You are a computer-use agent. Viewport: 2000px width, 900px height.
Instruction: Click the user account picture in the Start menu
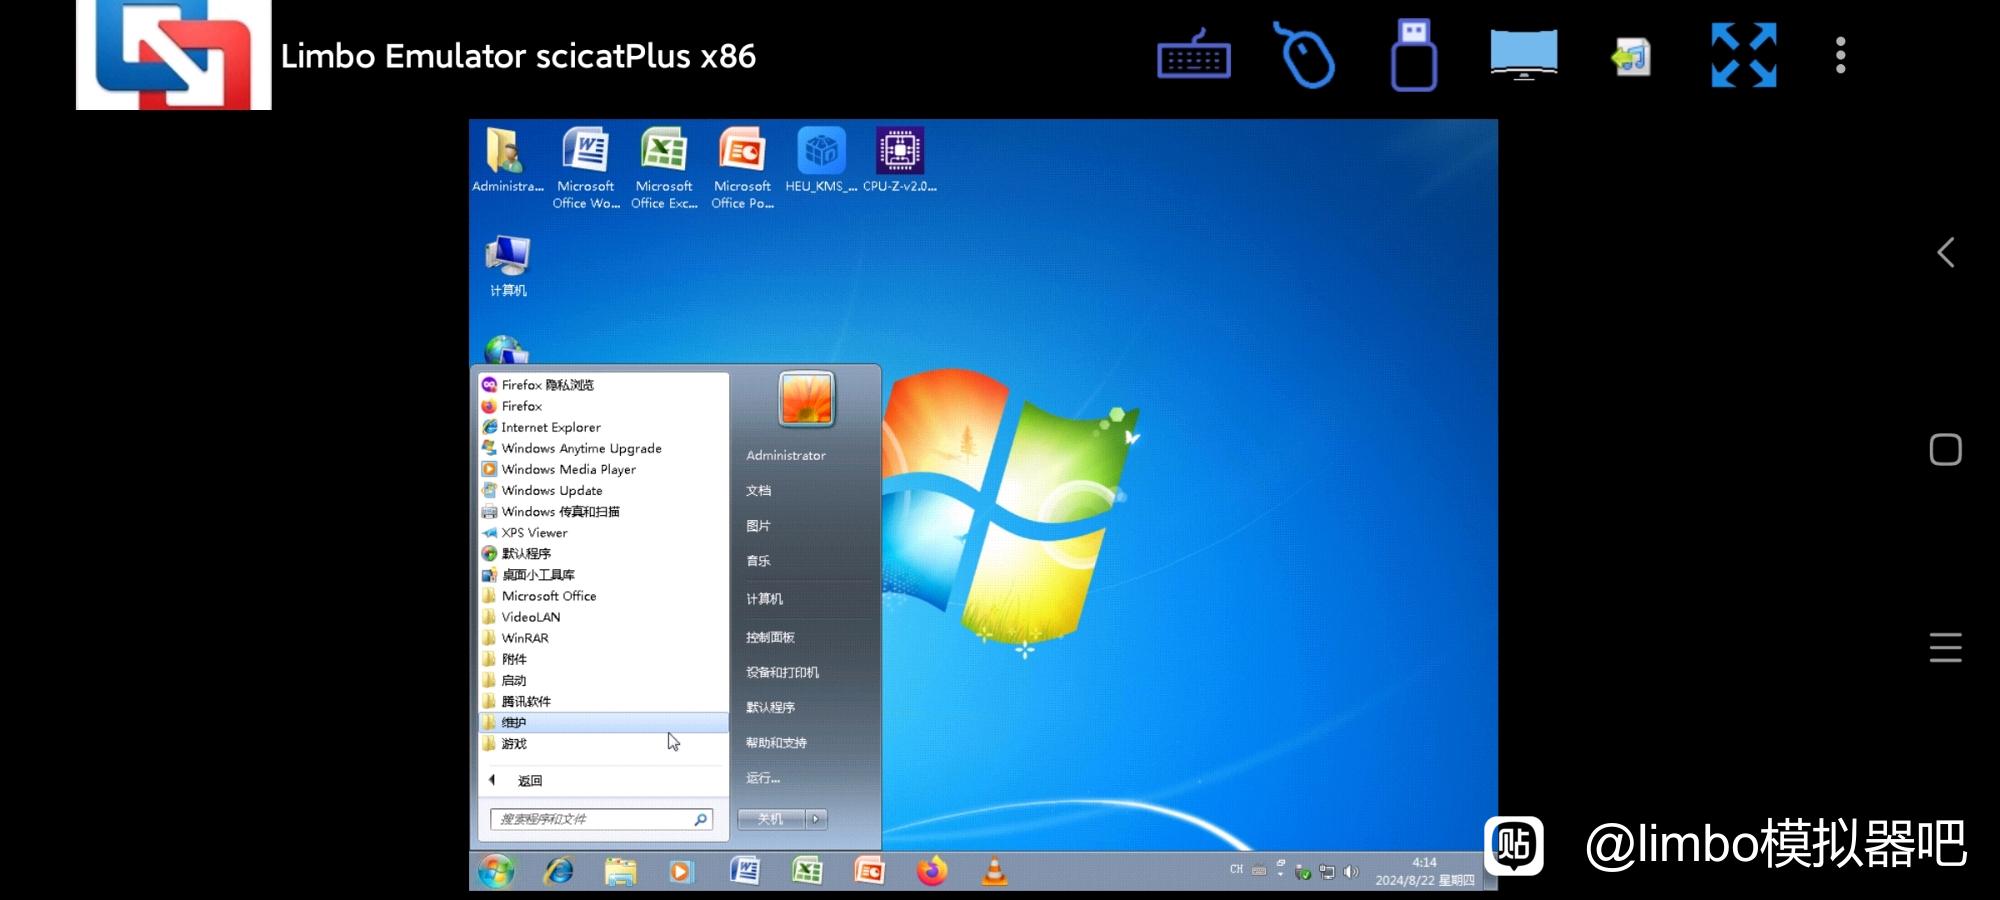(x=806, y=399)
